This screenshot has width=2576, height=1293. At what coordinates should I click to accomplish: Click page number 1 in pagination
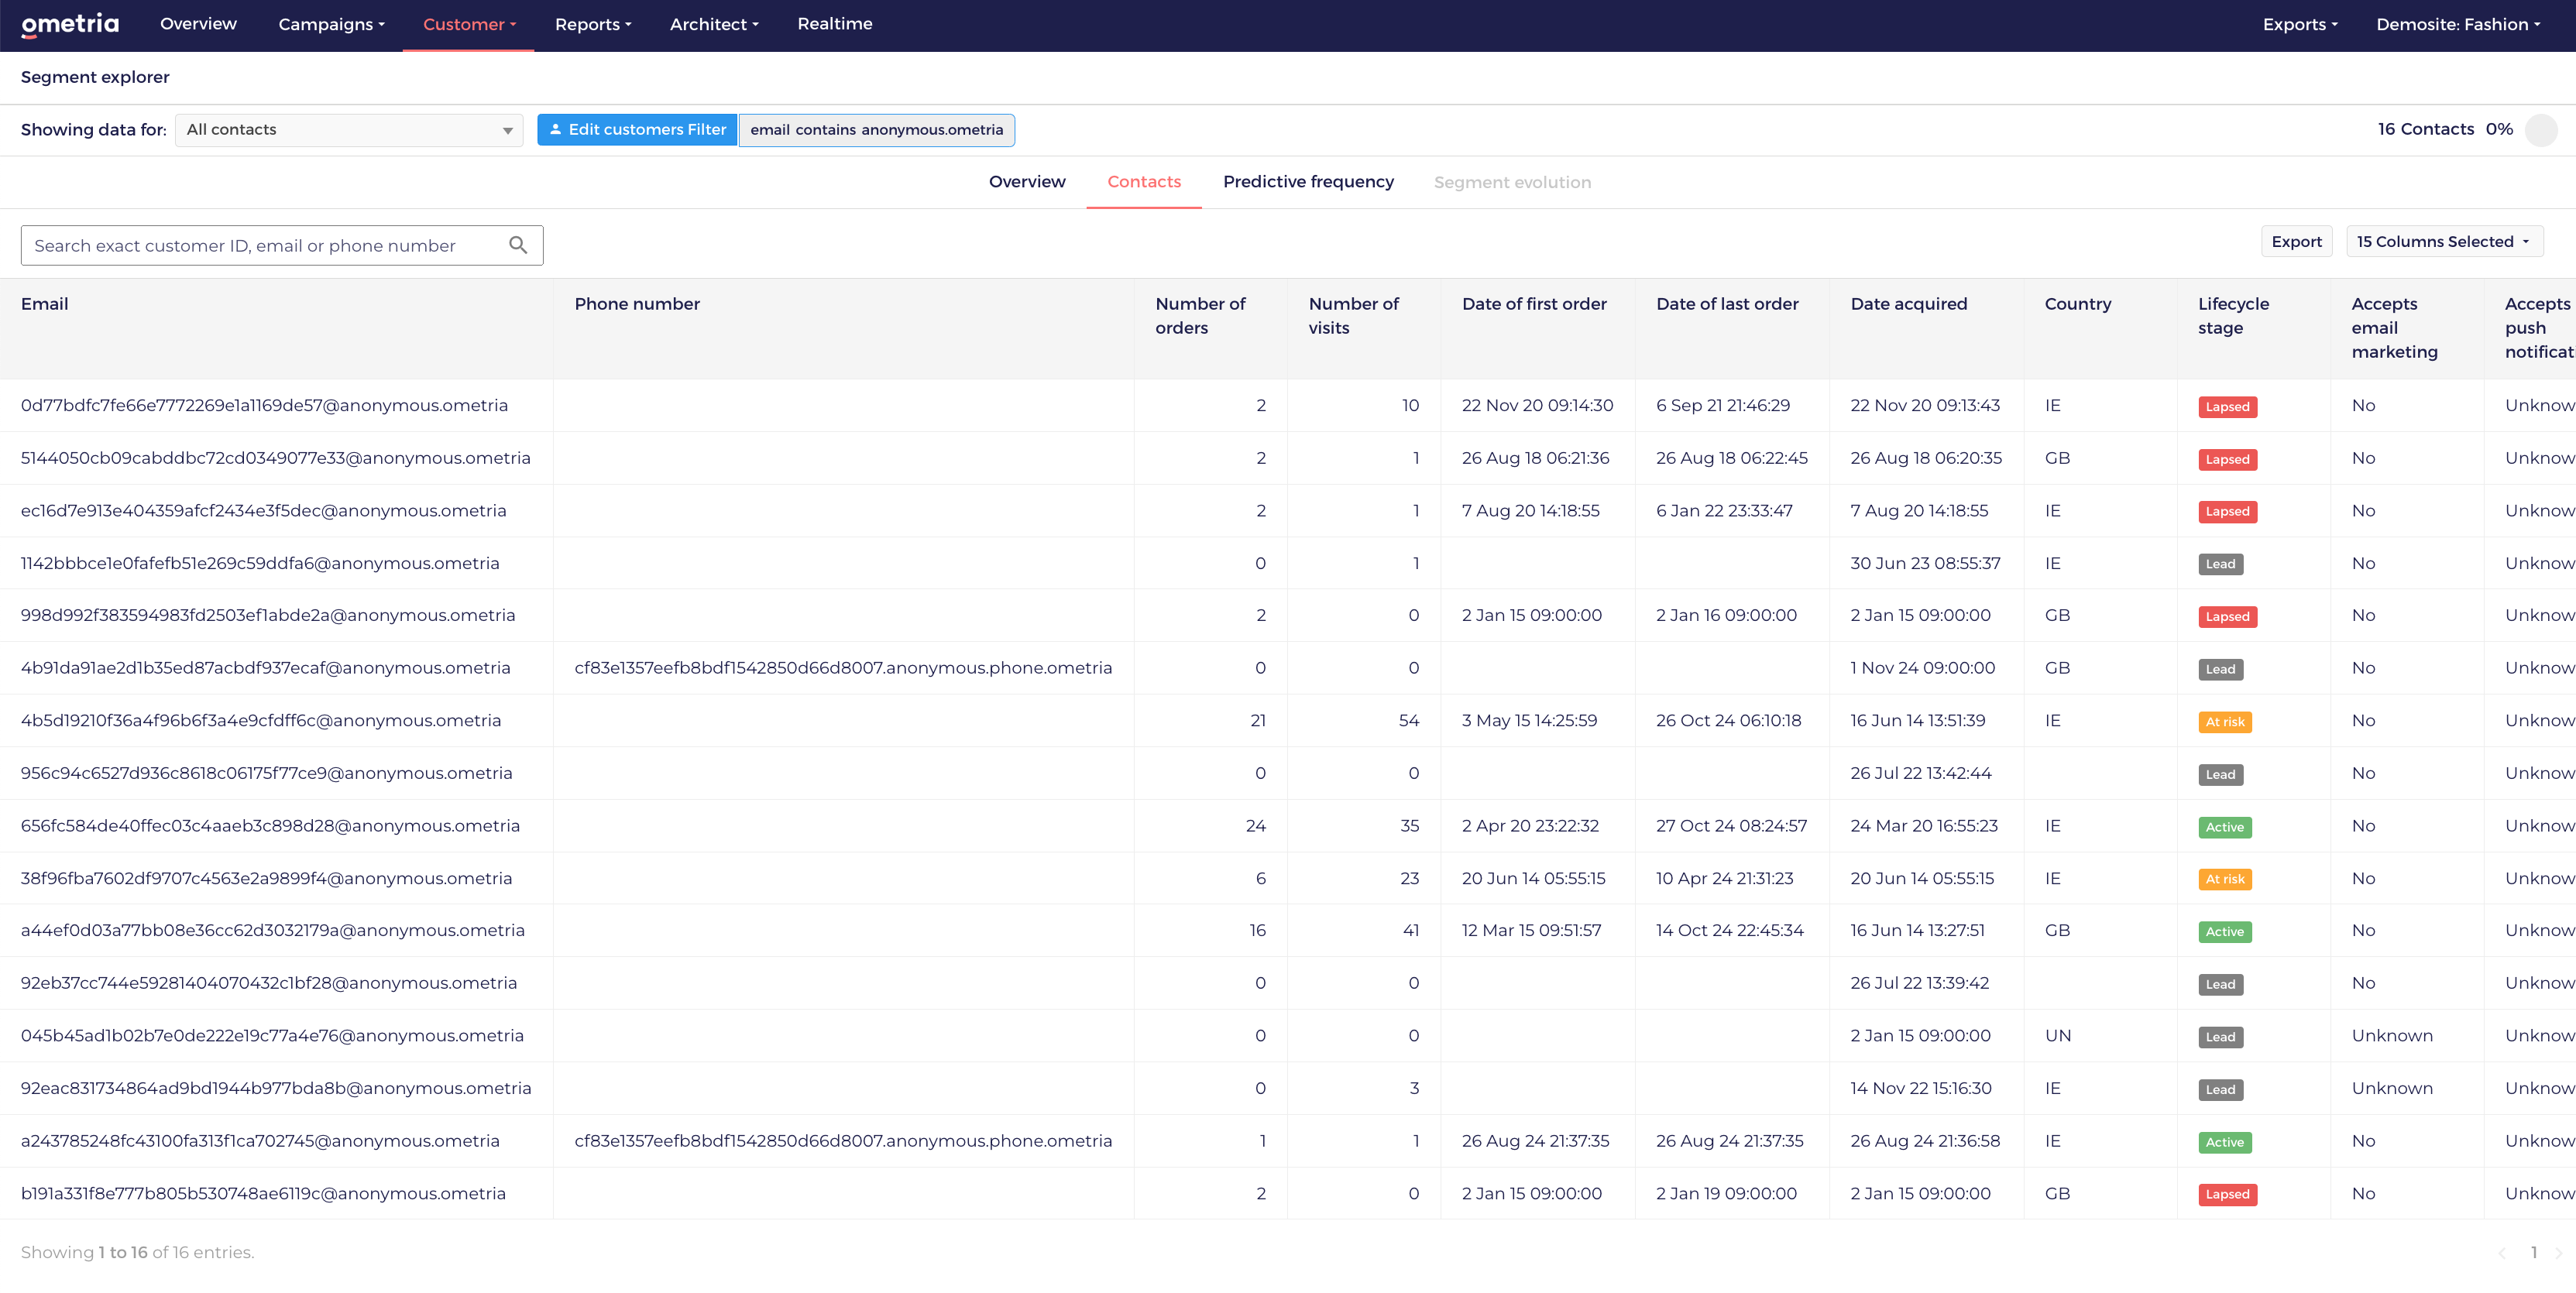(x=2533, y=1253)
